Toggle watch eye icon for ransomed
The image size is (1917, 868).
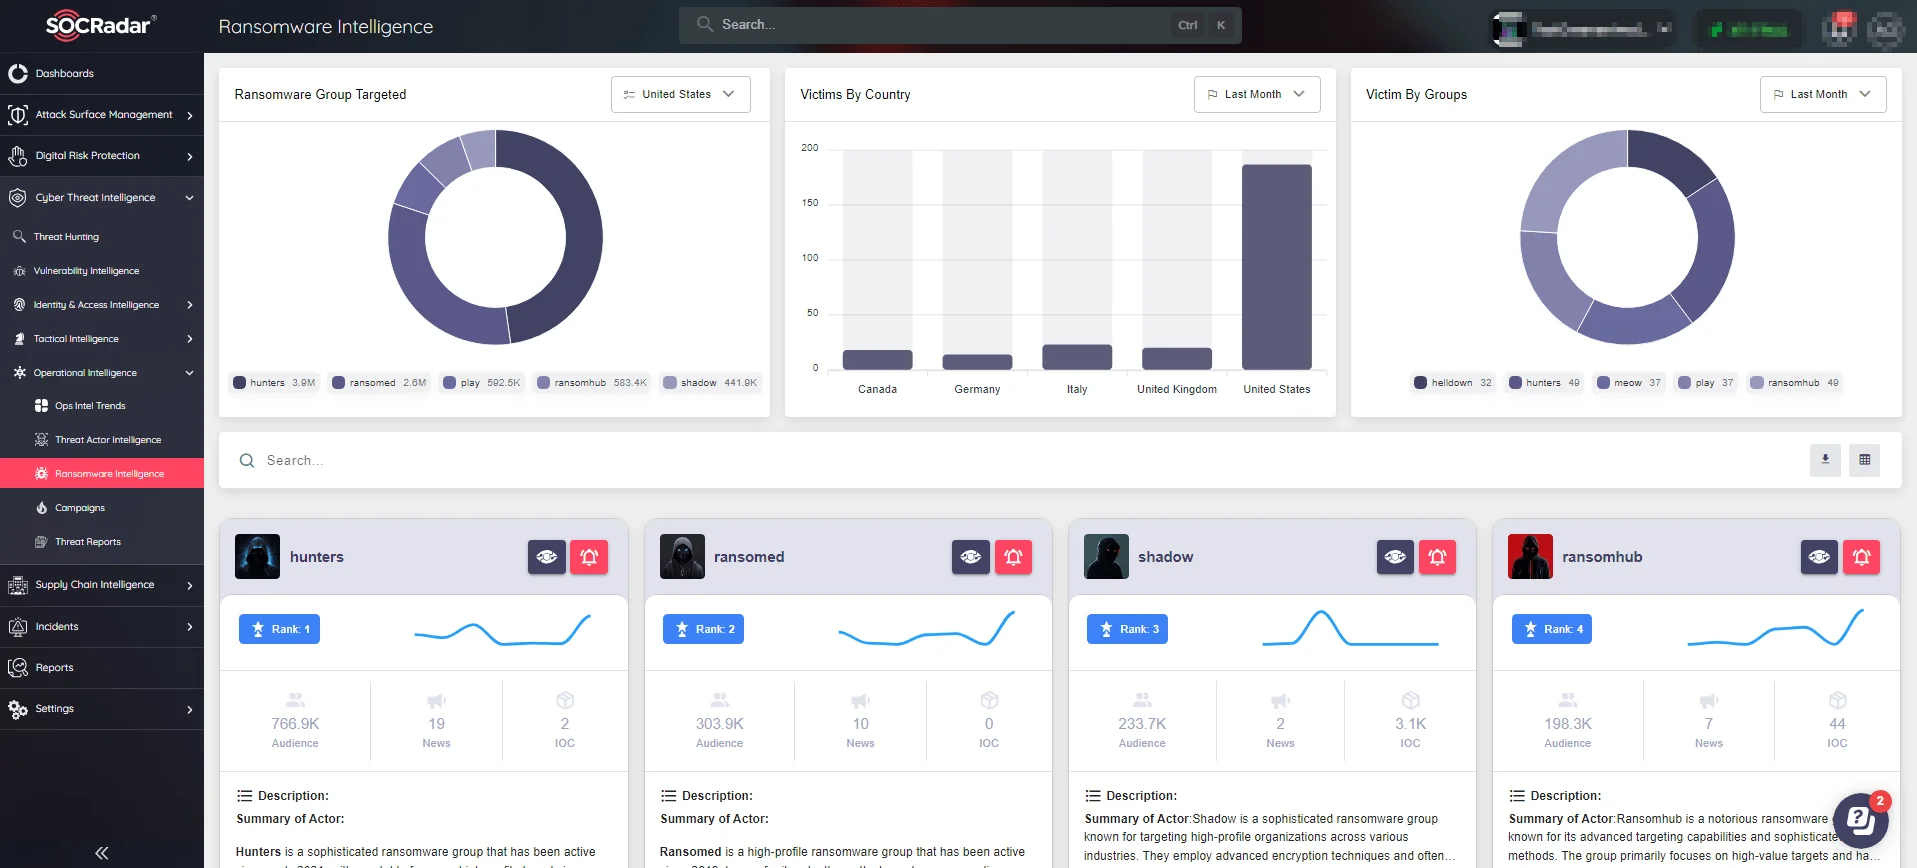click(x=971, y=557)
